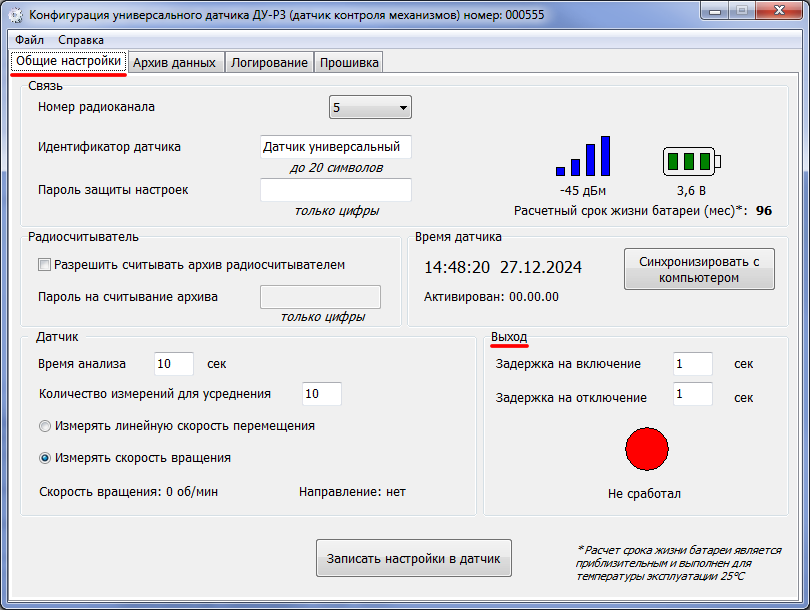Image resolution: width=810 pixels, height=610 pixels.
Task: Click the red output status indicator circle
Action: point(647,449)
